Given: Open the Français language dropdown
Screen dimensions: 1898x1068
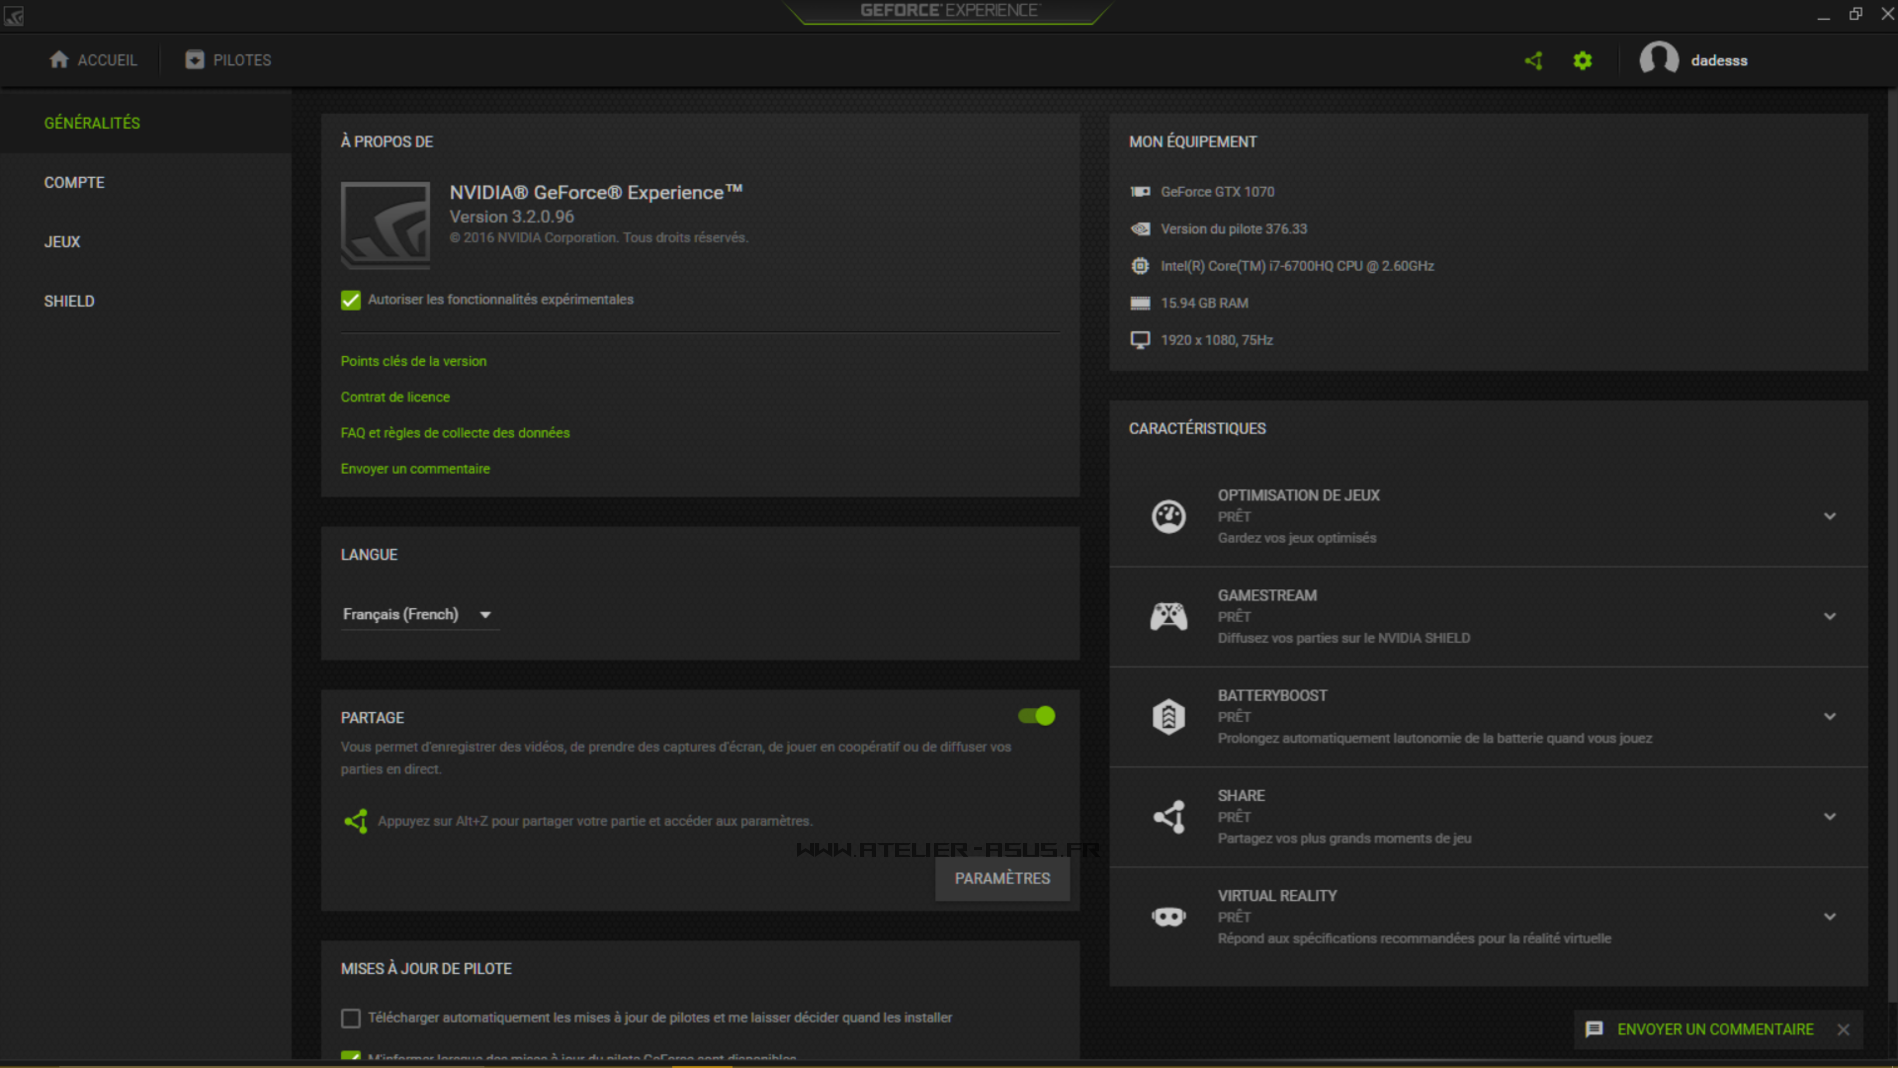Looking at the screenshot, I should (417, 614).
